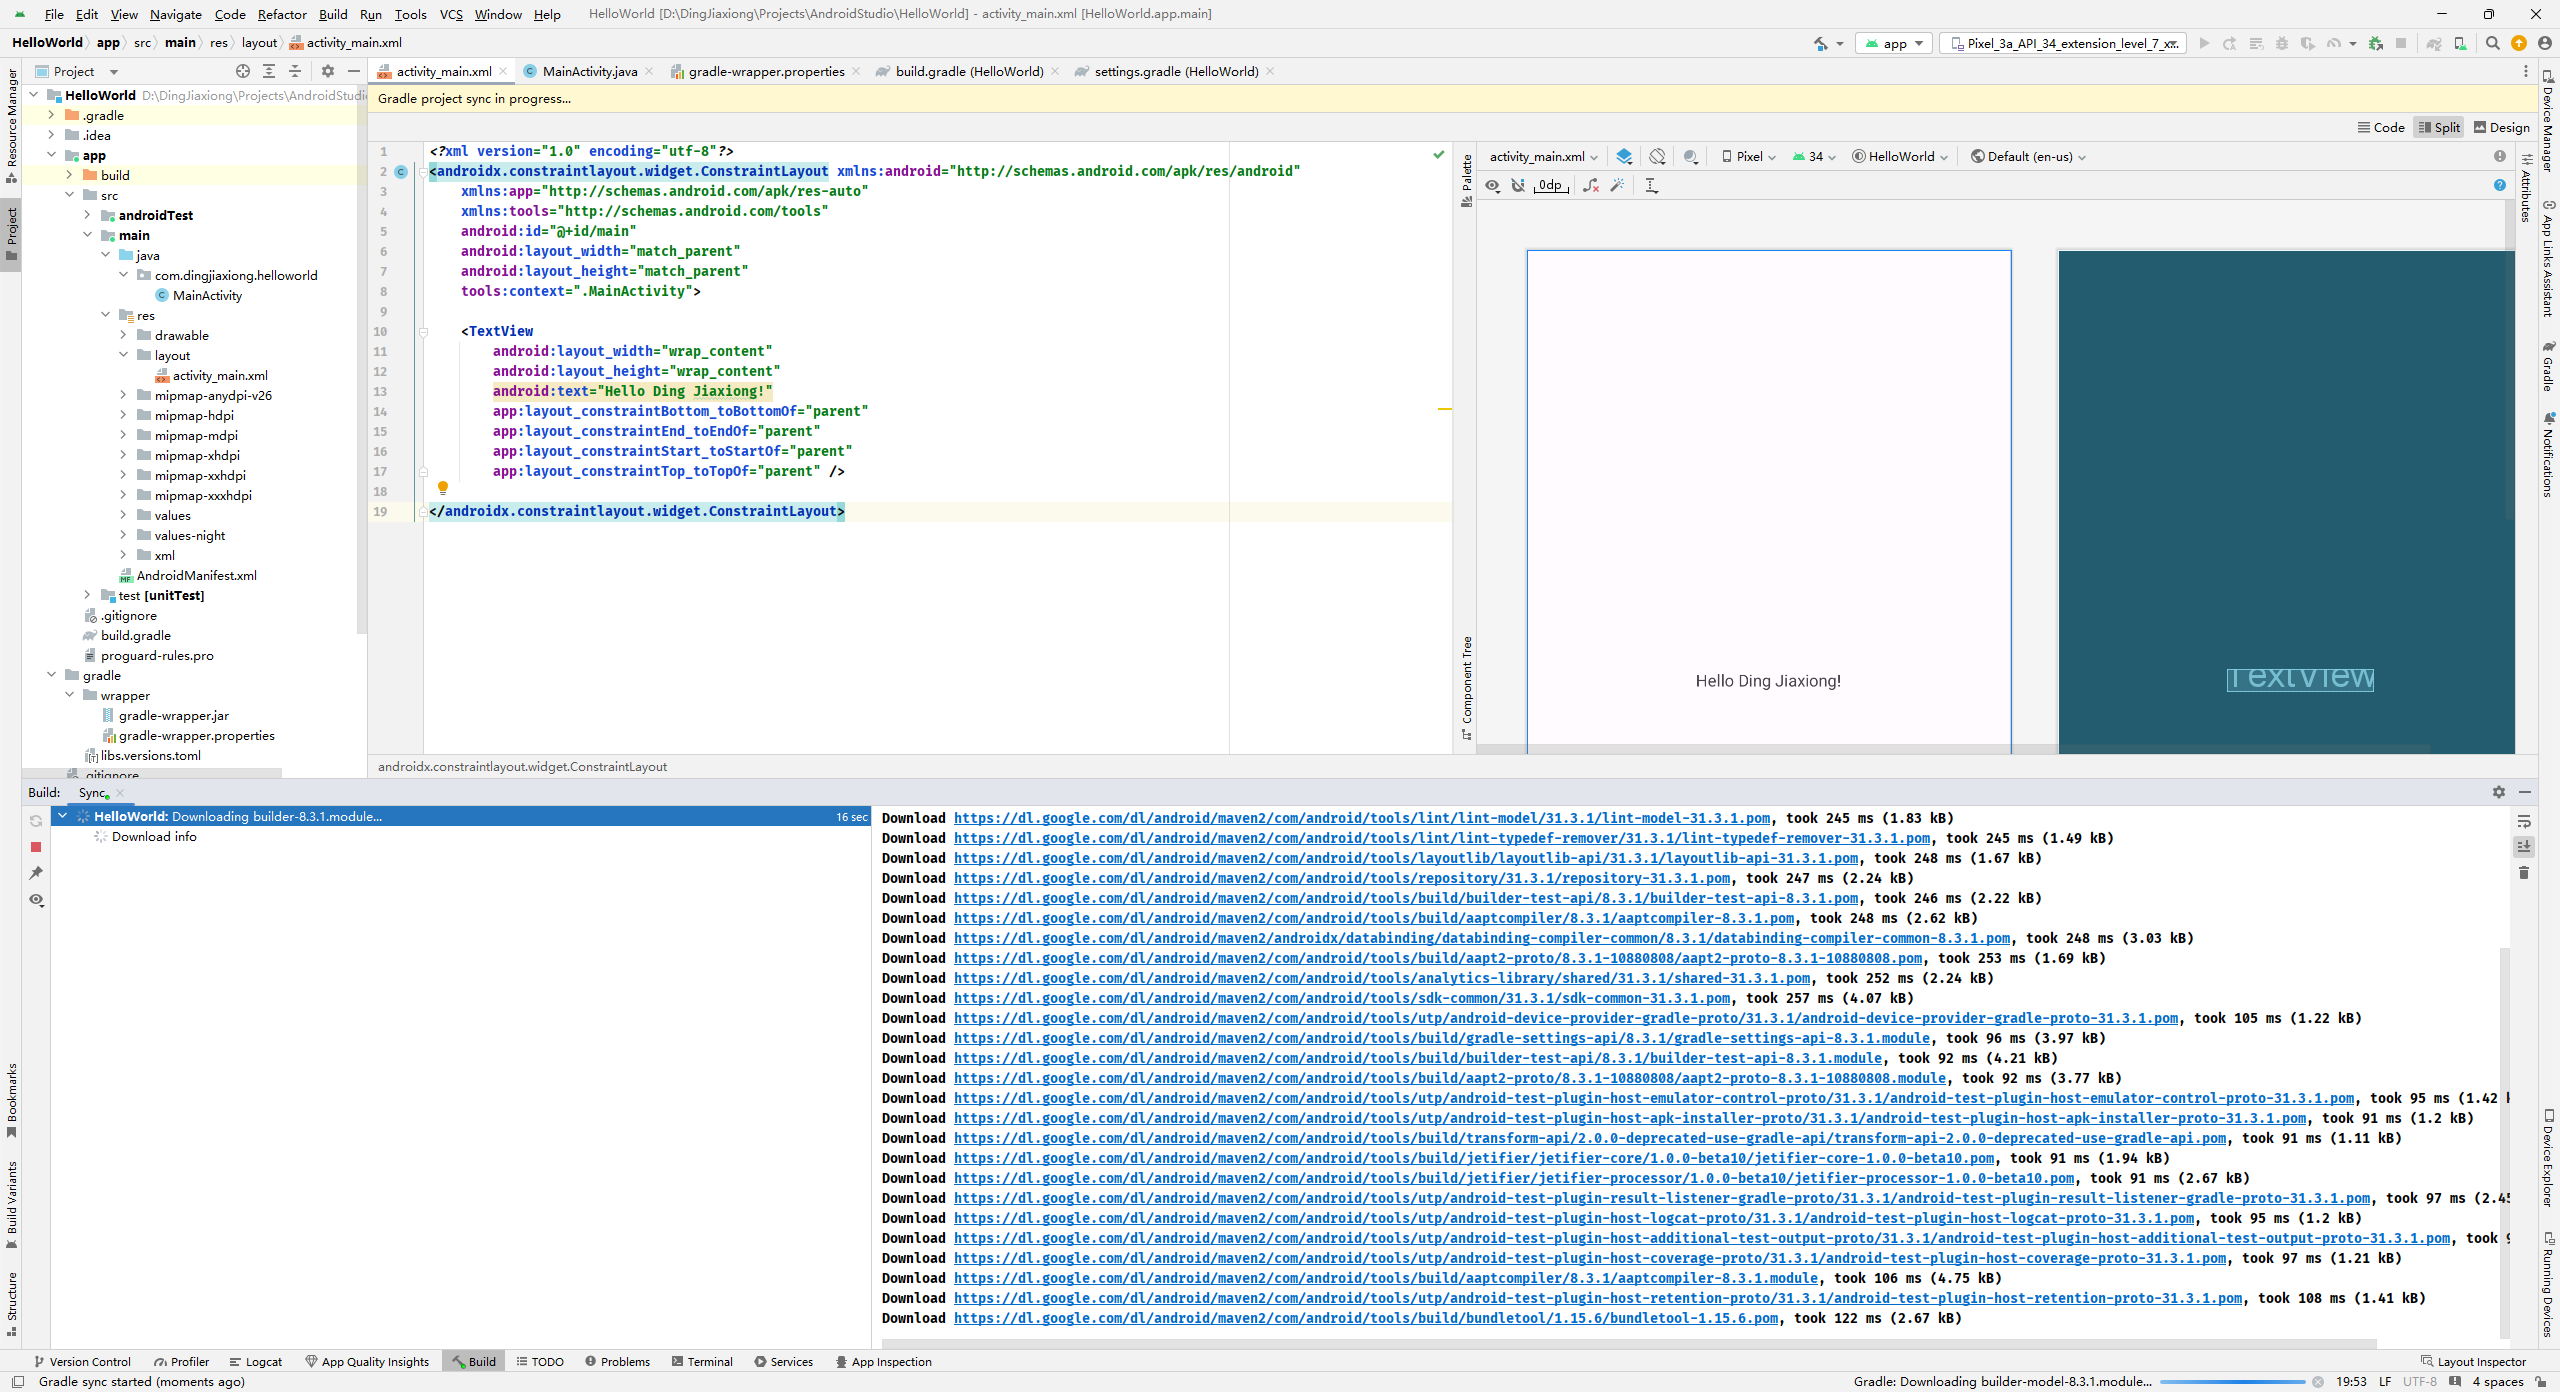This screenshot has width=2560, height=1392.
Task: Open the Problems tool window
Action: point(617,1361)
